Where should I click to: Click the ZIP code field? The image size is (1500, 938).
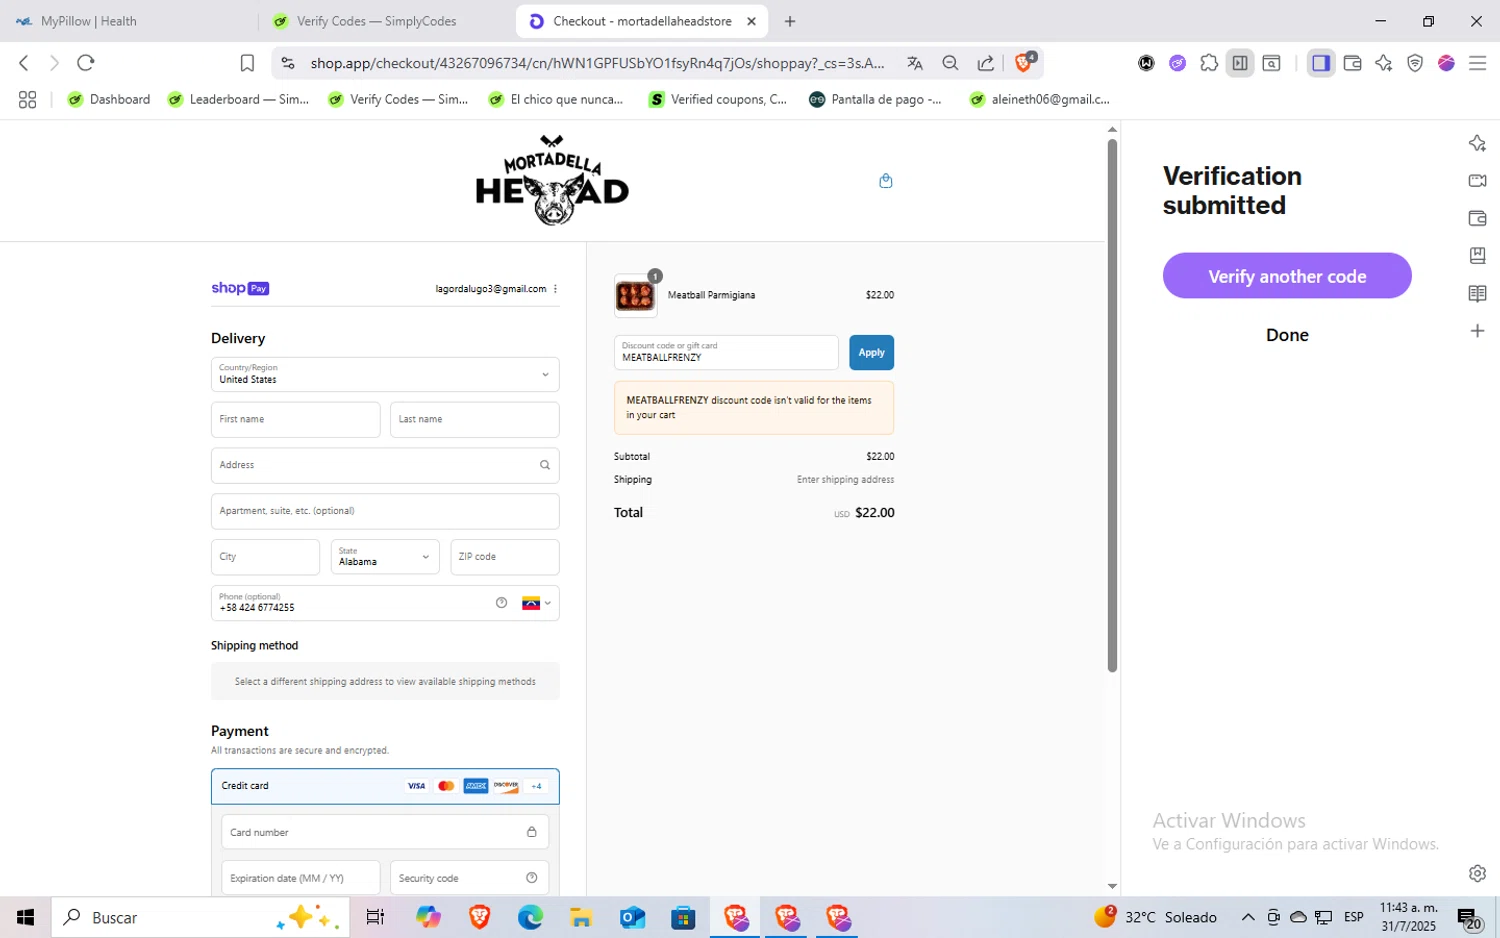505,557
